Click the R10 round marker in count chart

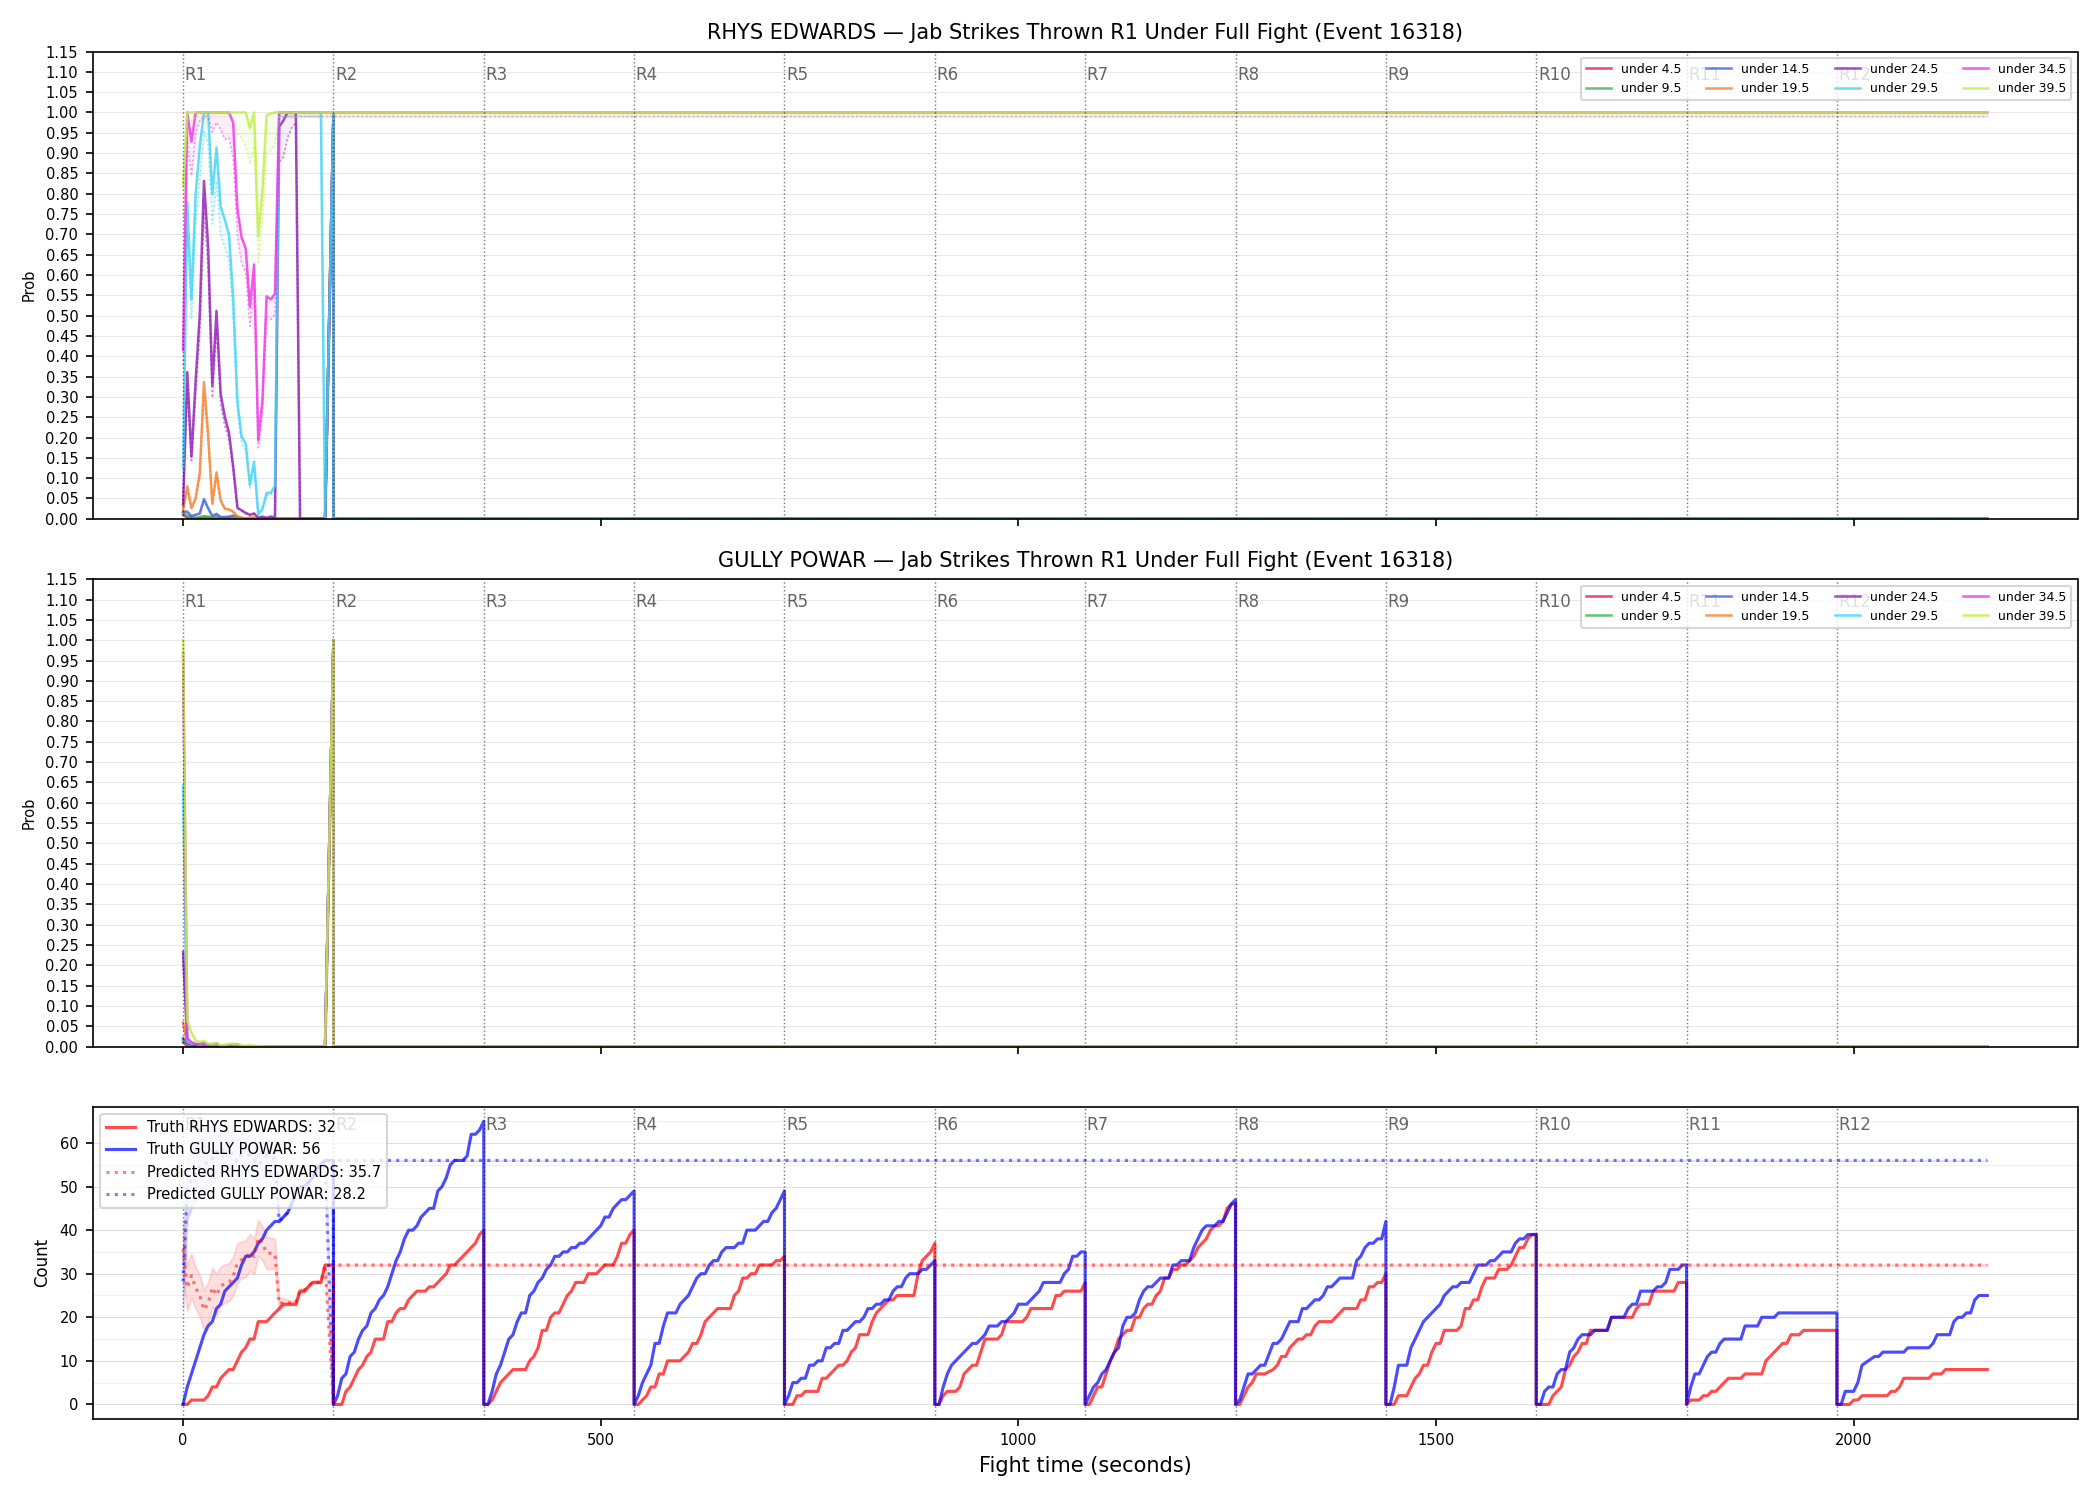1554,1124
